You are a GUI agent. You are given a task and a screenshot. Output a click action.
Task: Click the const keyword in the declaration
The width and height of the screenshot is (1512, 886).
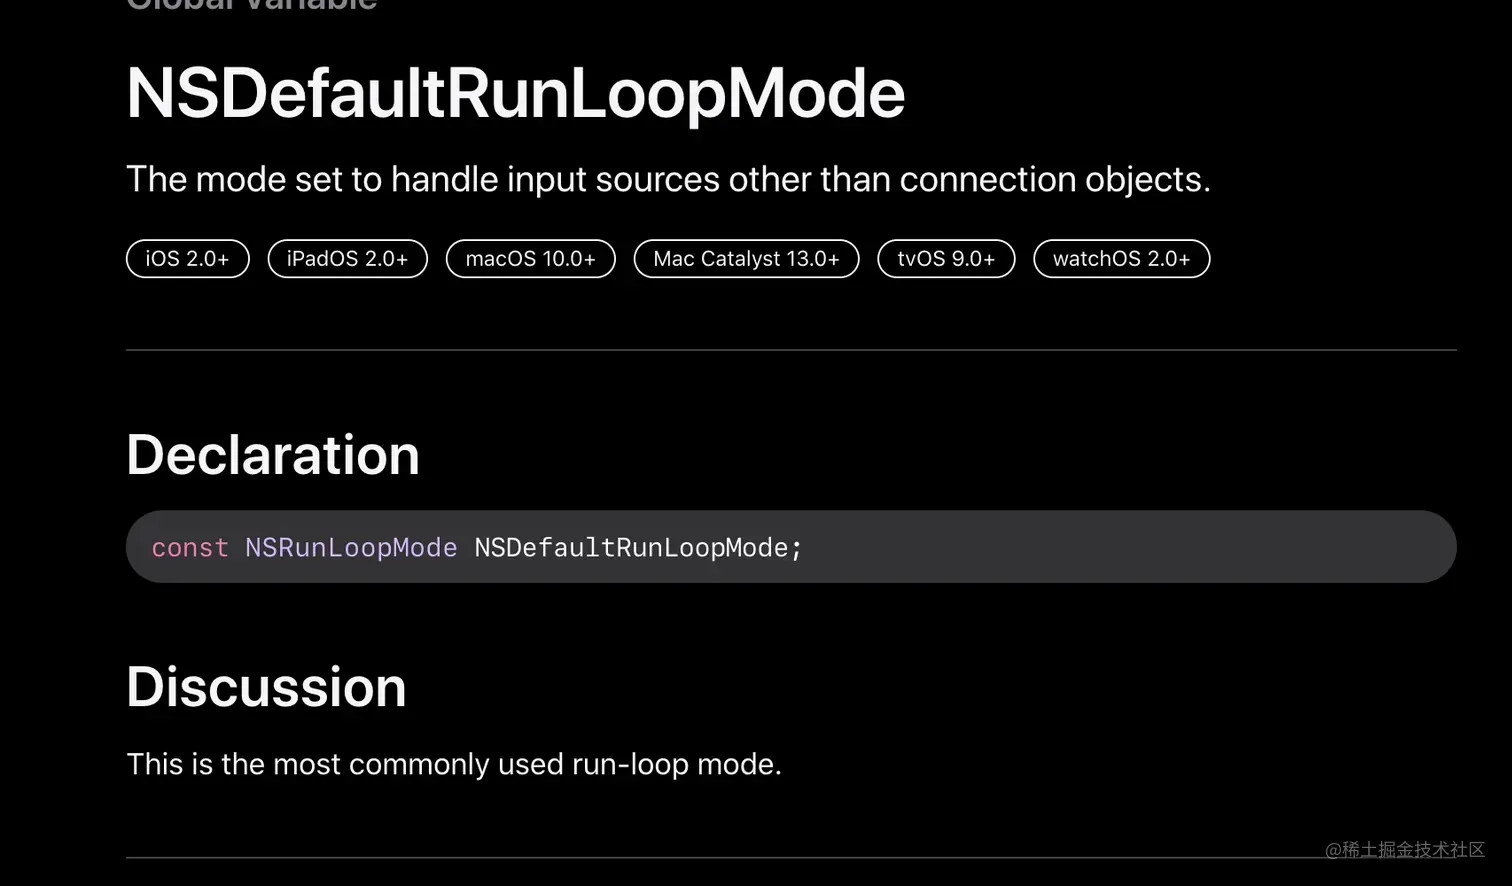click(x=190, y=548)
